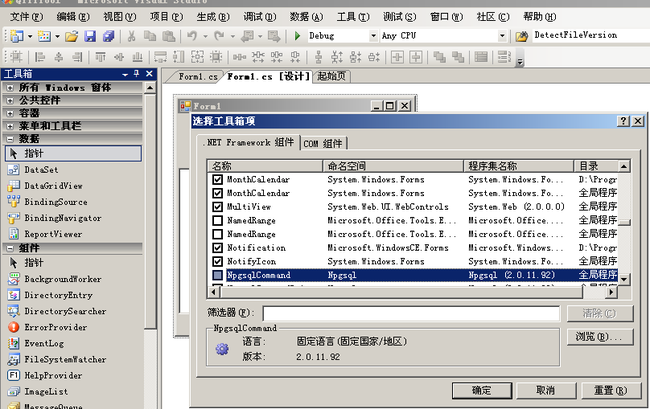The height and width of the screenshot is (409, 650).
Task: Click toolbox scrollbar up arrow
Action: point(150,88)
